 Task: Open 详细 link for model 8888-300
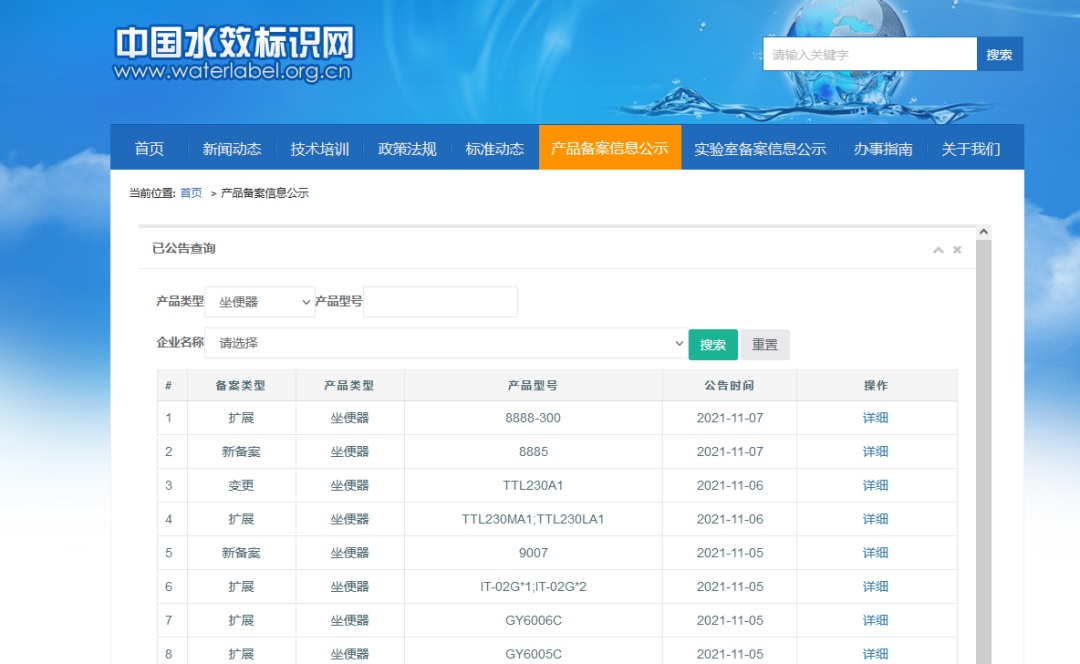click(x=875, y=418)
